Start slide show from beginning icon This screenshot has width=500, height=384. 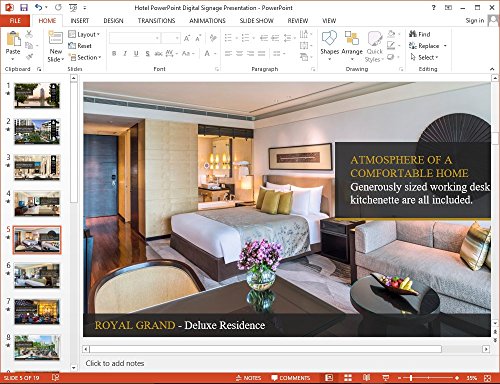pyautogui.click(x=73, y=7)
